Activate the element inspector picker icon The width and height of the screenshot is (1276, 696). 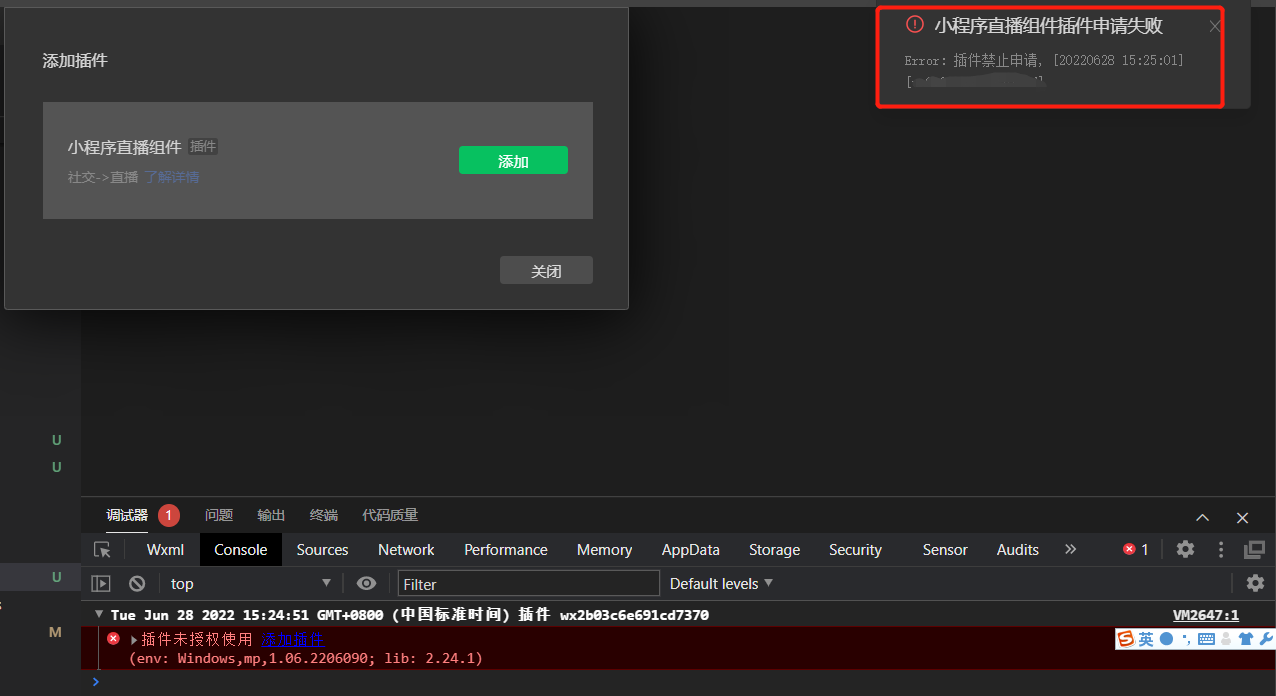[102, 550]
